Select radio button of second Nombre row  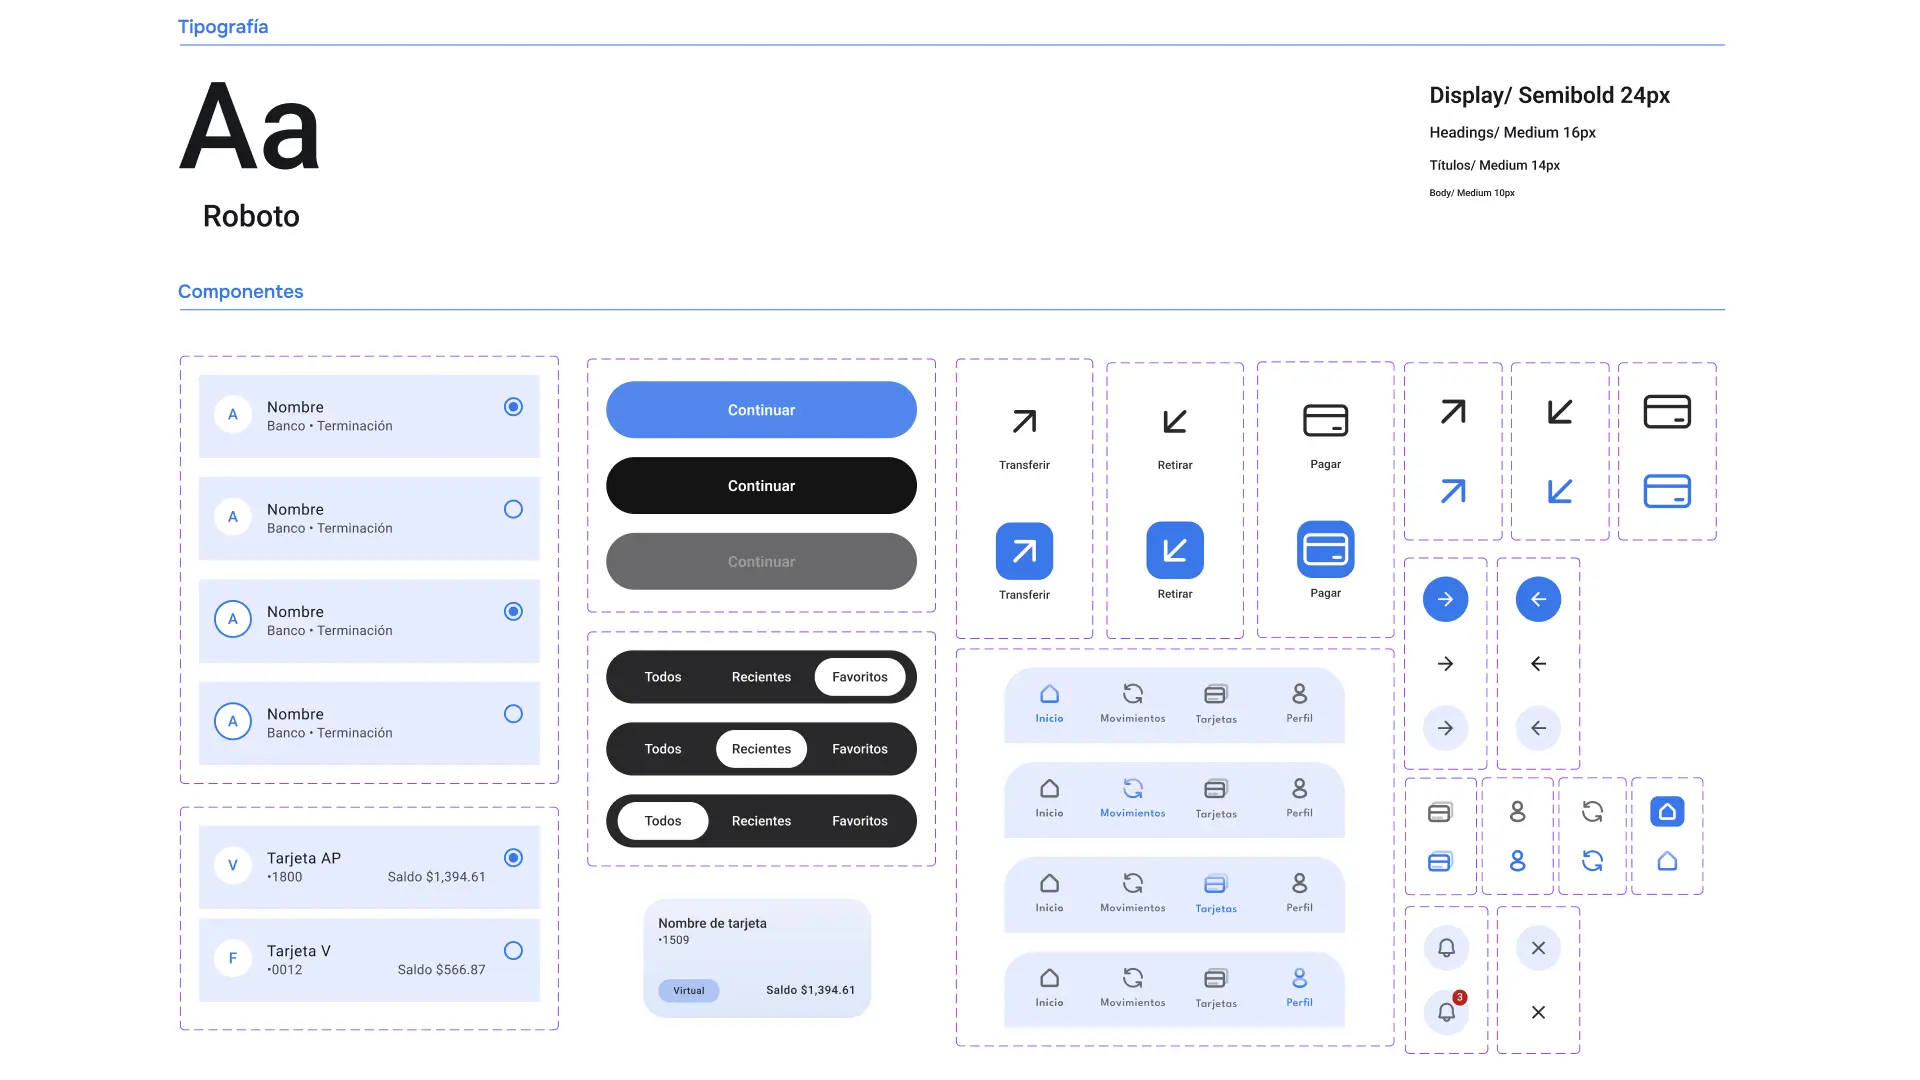513,509
